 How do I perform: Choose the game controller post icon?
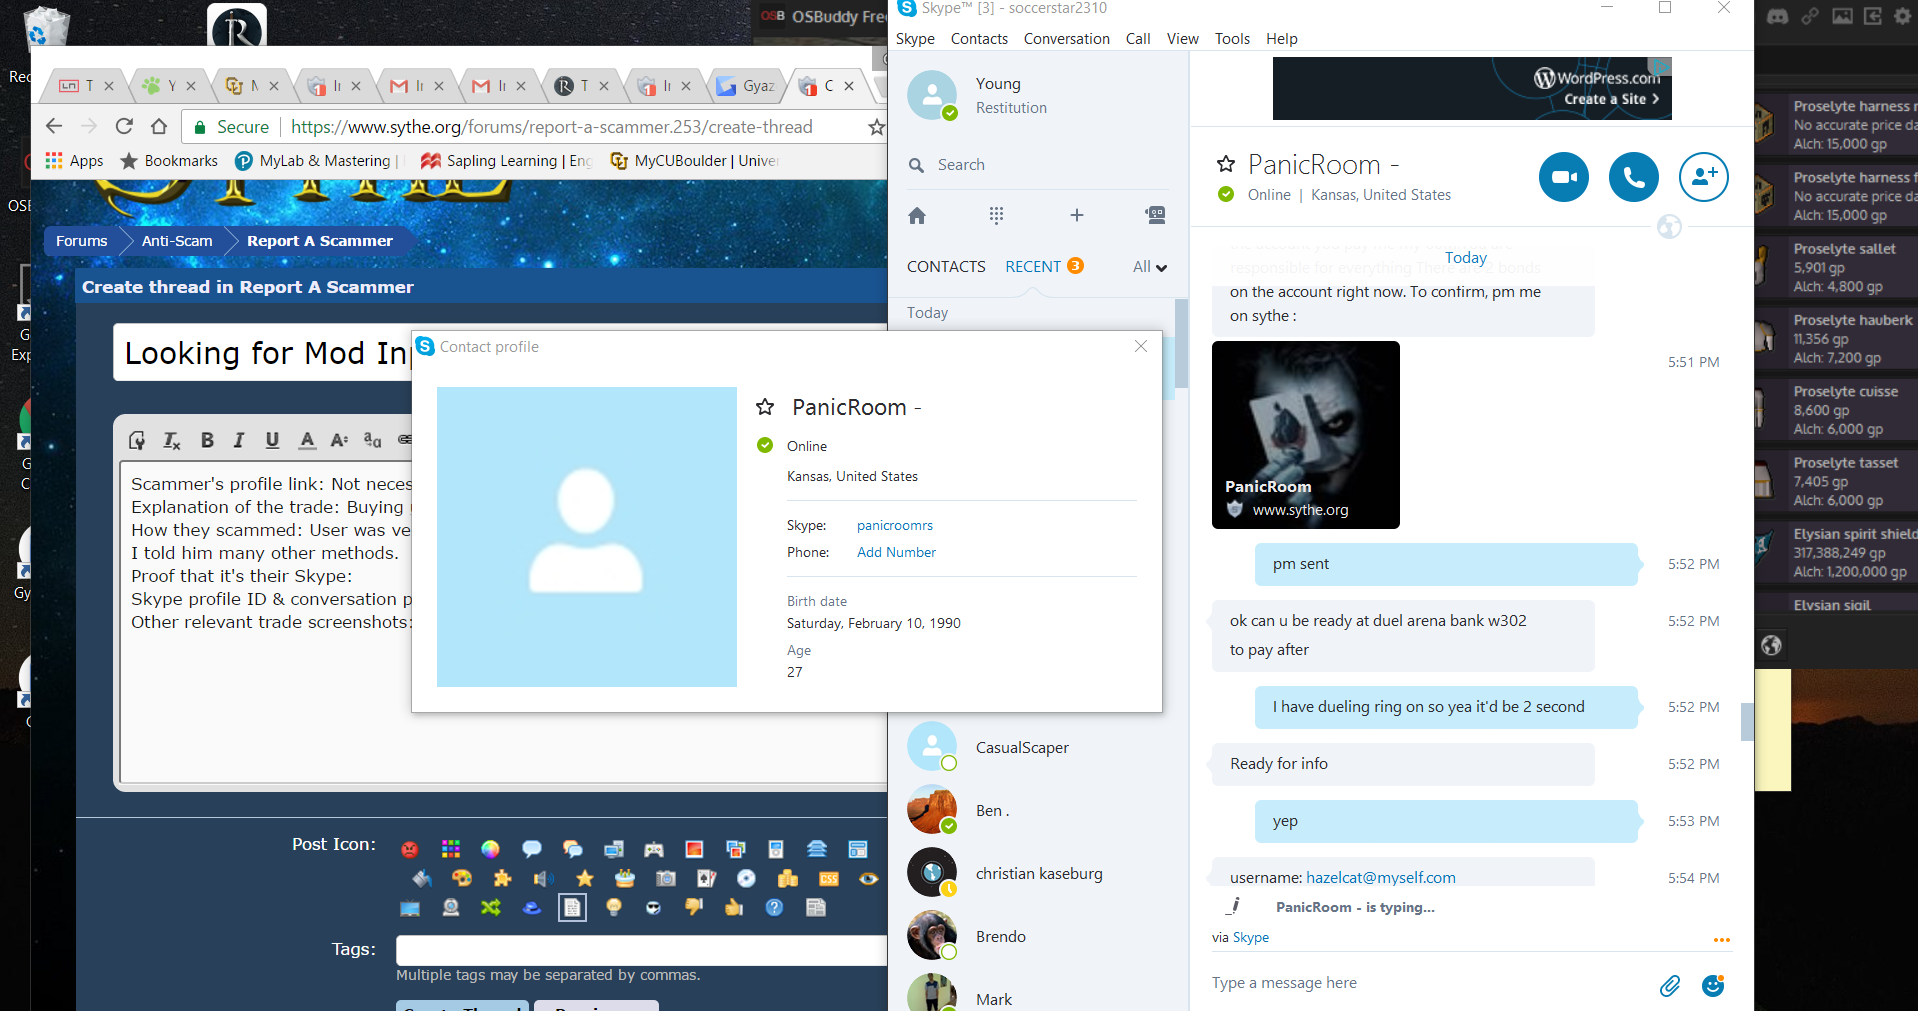654,849
